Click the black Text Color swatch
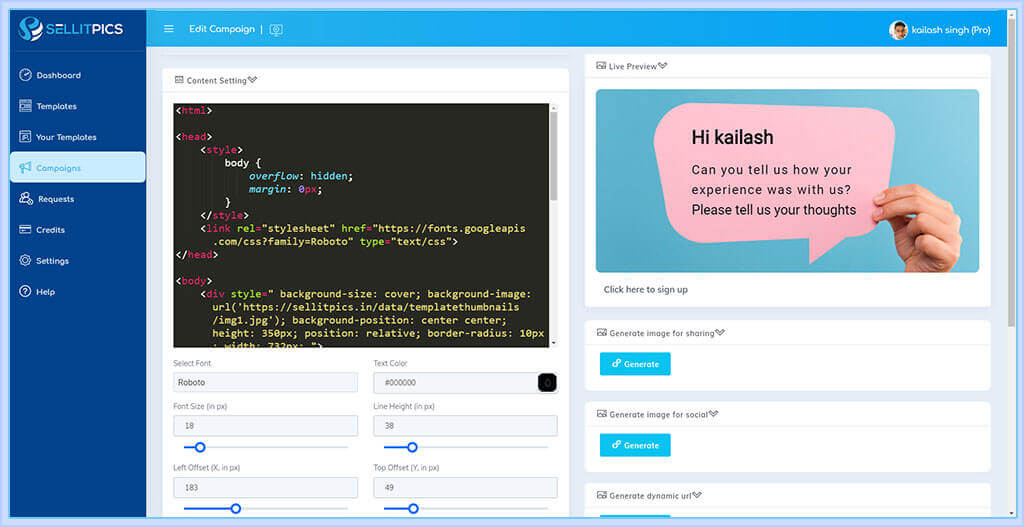The height and width of the screenshot is (527, 1024). 547,382
